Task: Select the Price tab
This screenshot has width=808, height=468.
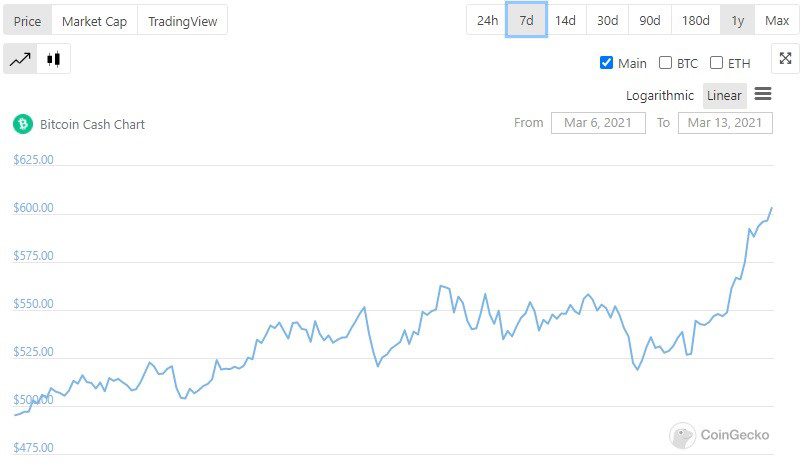Action: 27,21
